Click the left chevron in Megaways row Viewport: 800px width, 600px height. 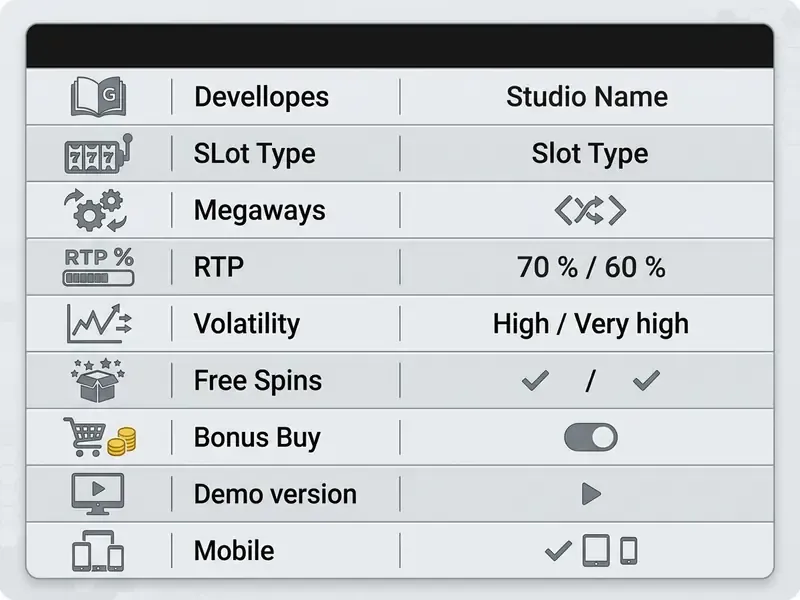pos(563,210)
